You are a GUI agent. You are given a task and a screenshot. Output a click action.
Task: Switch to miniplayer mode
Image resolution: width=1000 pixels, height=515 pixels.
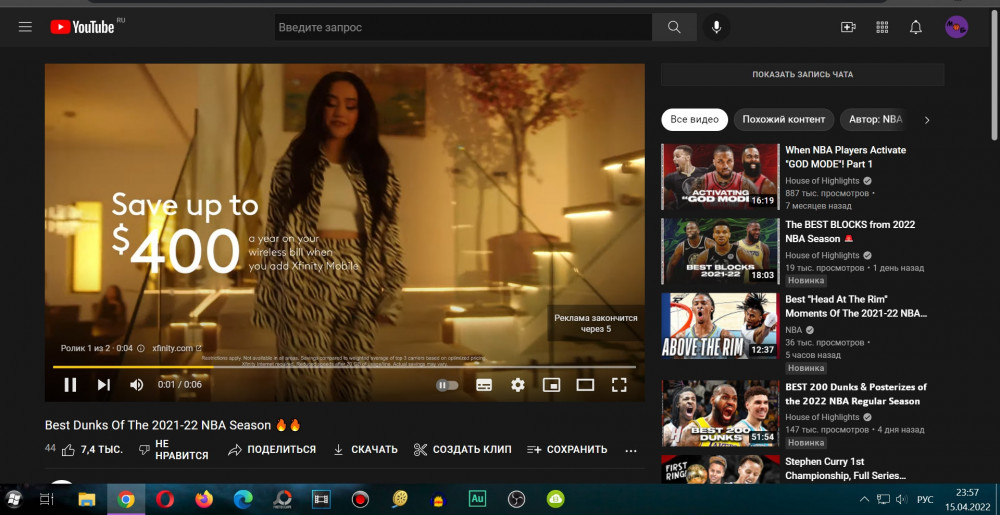[x=551, y=385]
